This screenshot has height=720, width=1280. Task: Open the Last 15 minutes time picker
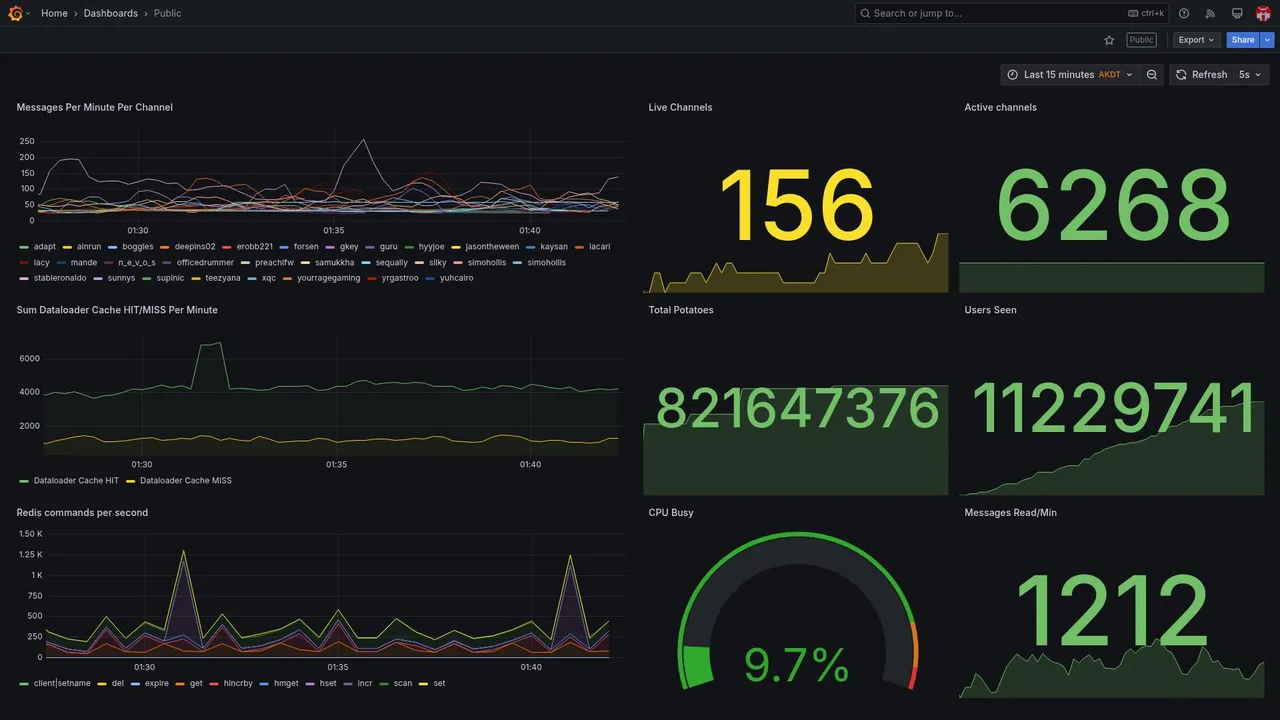point(1070,75)
